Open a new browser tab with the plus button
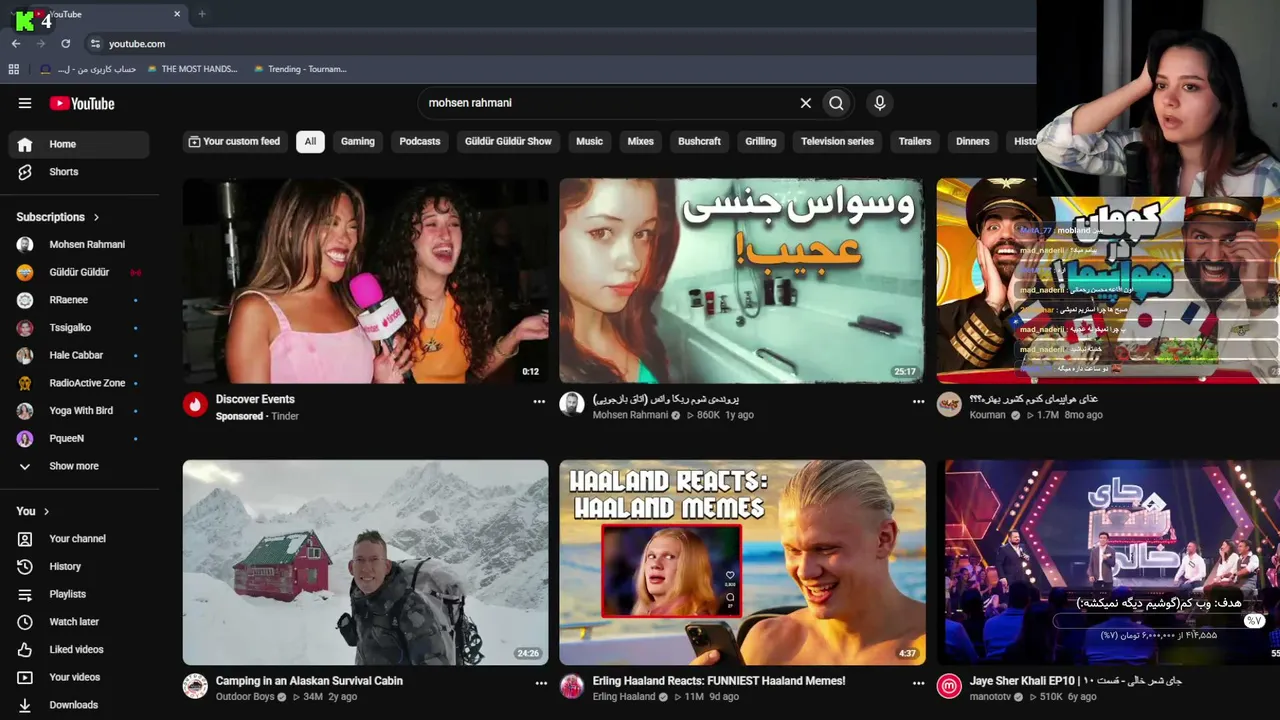The image size is (1280, 720). point(202,14)
